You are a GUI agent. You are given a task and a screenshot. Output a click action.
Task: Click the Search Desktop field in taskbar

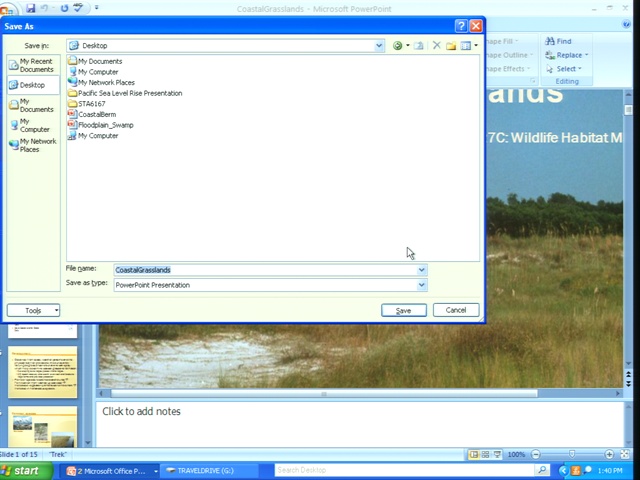tap(404, 470)
